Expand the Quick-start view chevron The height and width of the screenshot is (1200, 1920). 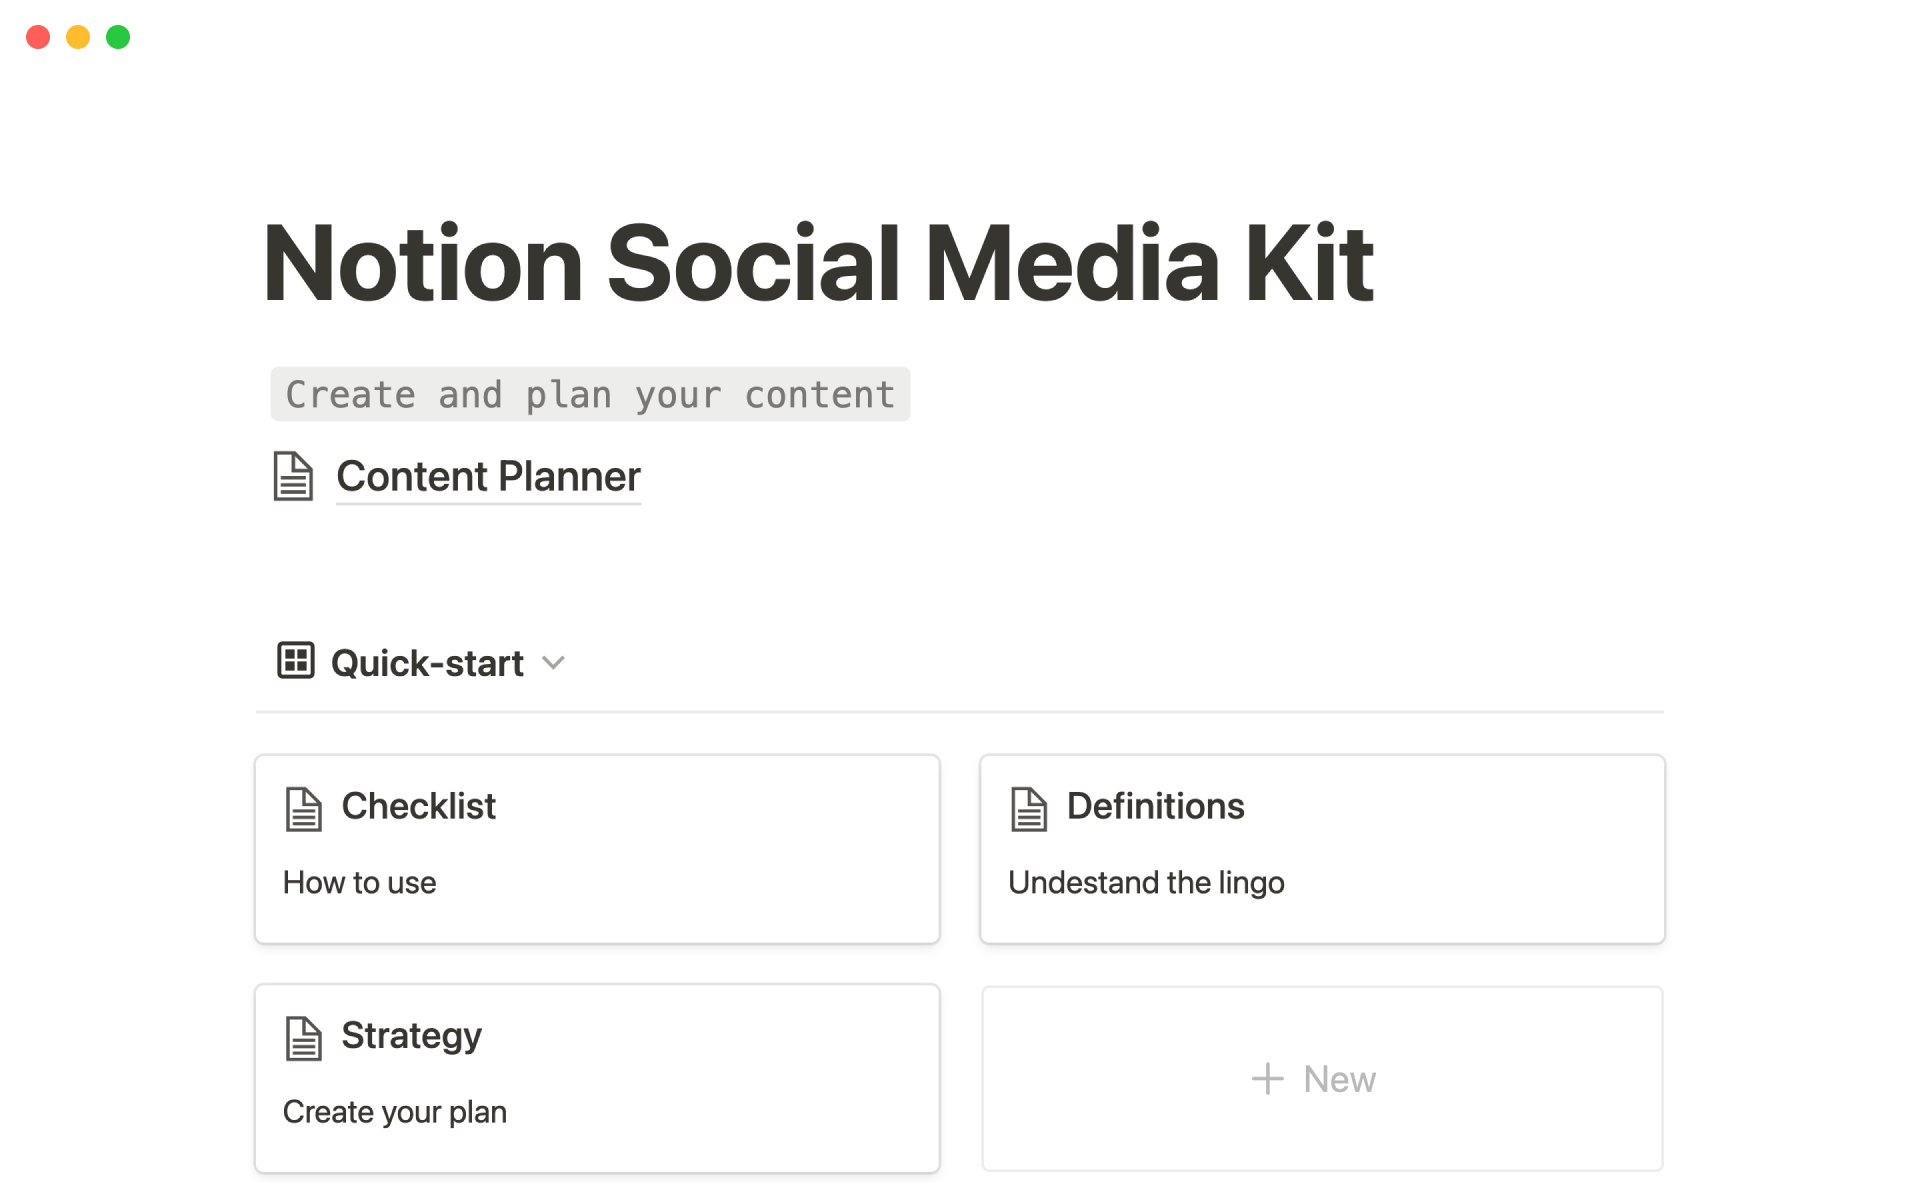[x=553, y=663]
